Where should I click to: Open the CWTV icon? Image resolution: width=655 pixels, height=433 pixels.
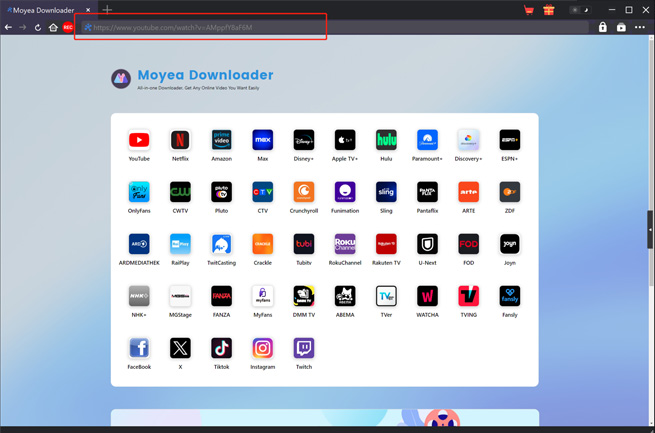click(180, 192)
